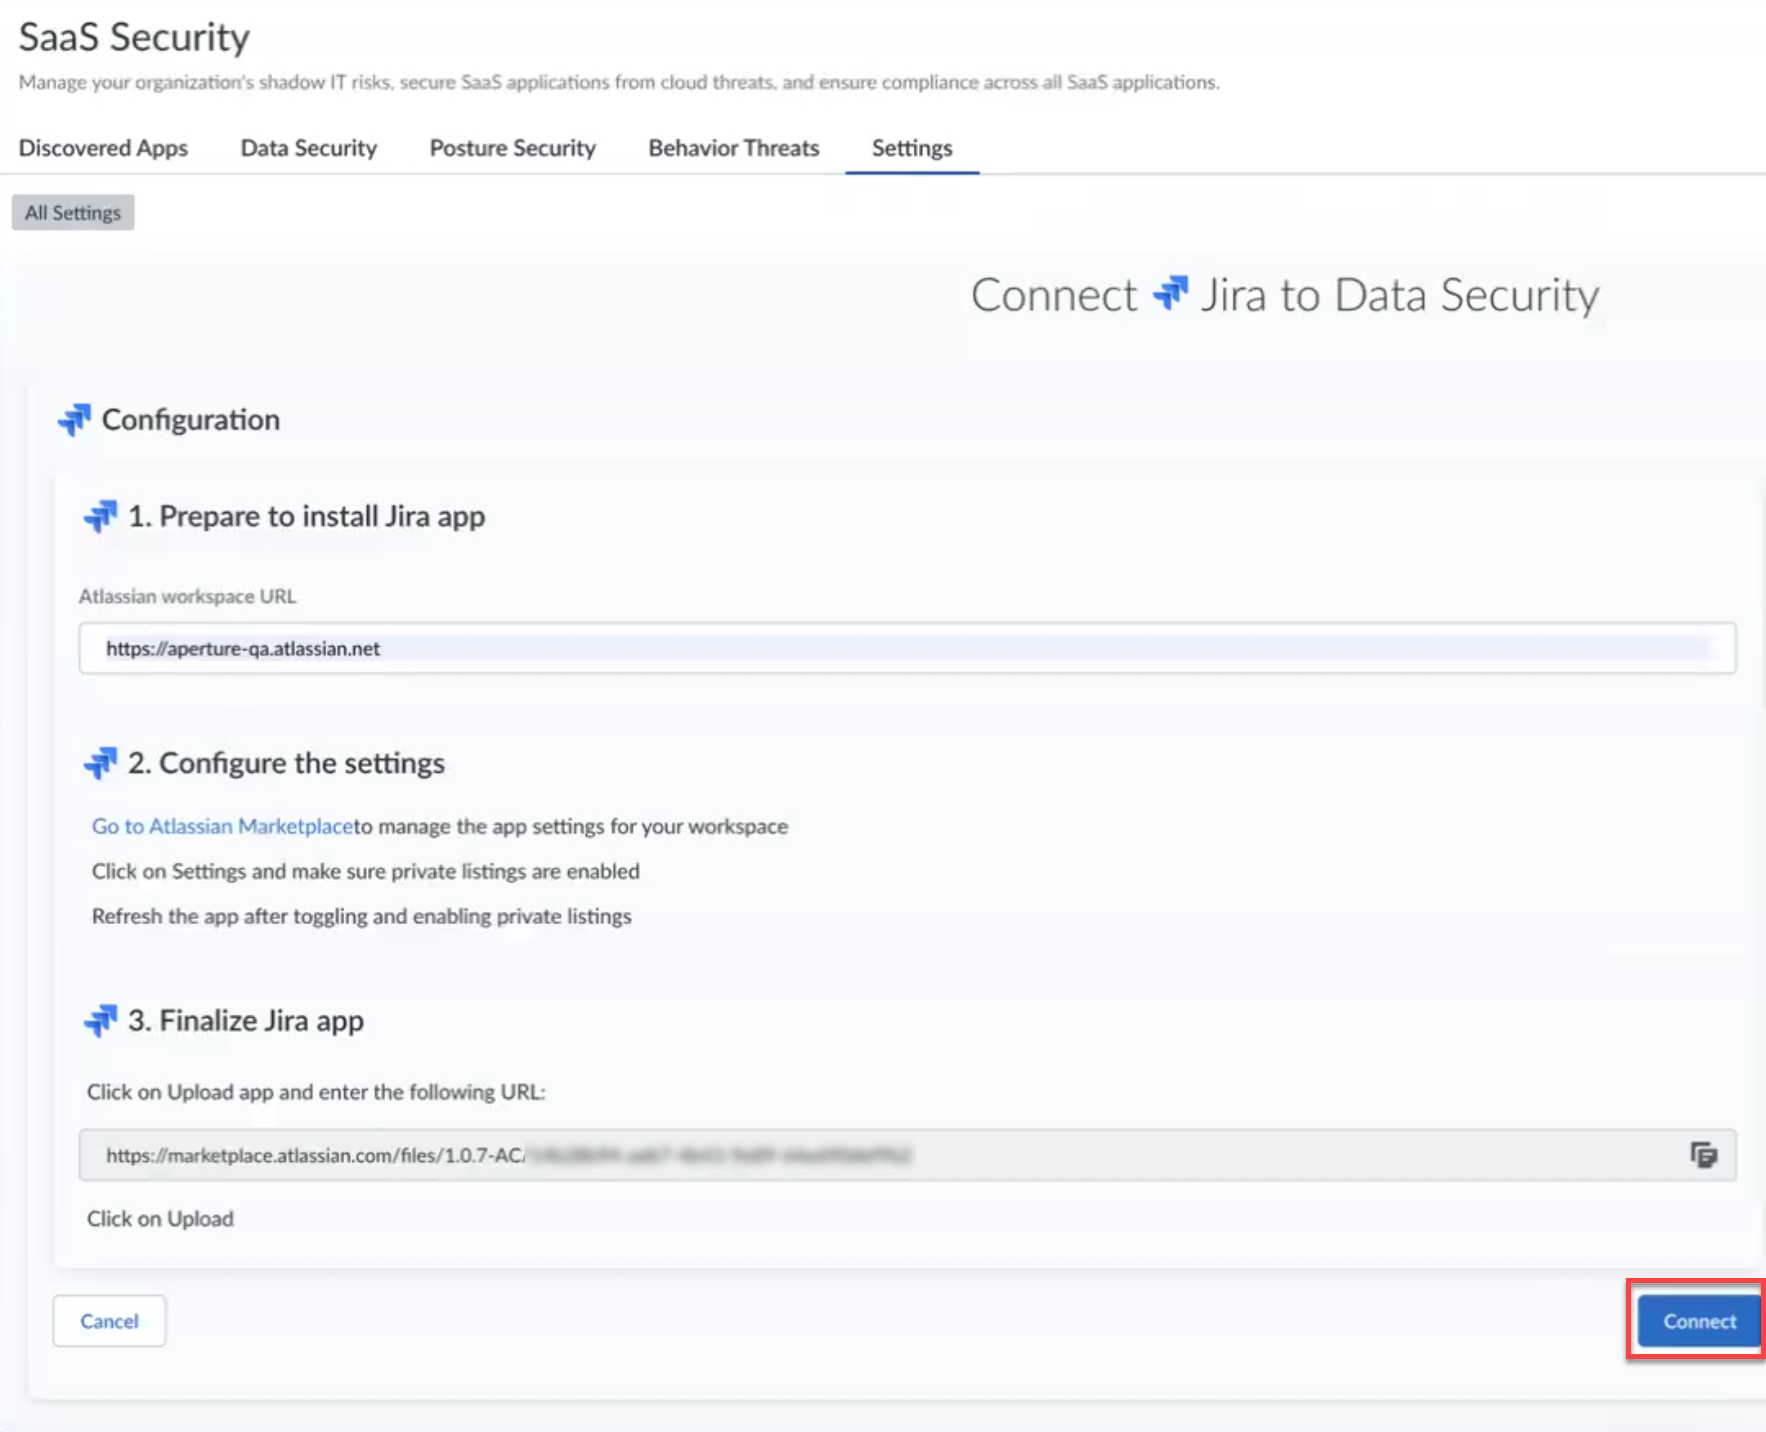Click the Jira icon next to step 1
Image resolution: width=1766 pixels, height=1432 pixels.
[100, 516]
